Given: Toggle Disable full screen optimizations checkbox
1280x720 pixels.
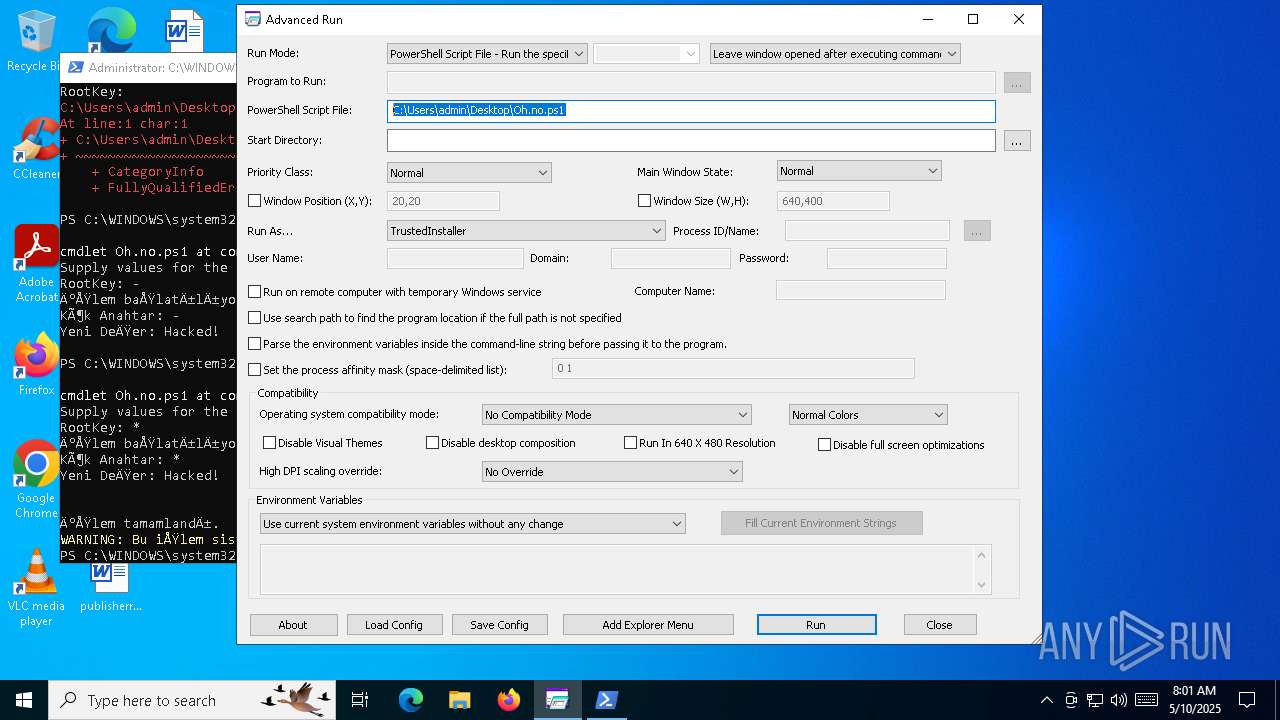Looking at the screenshot, I should (825, 445).
